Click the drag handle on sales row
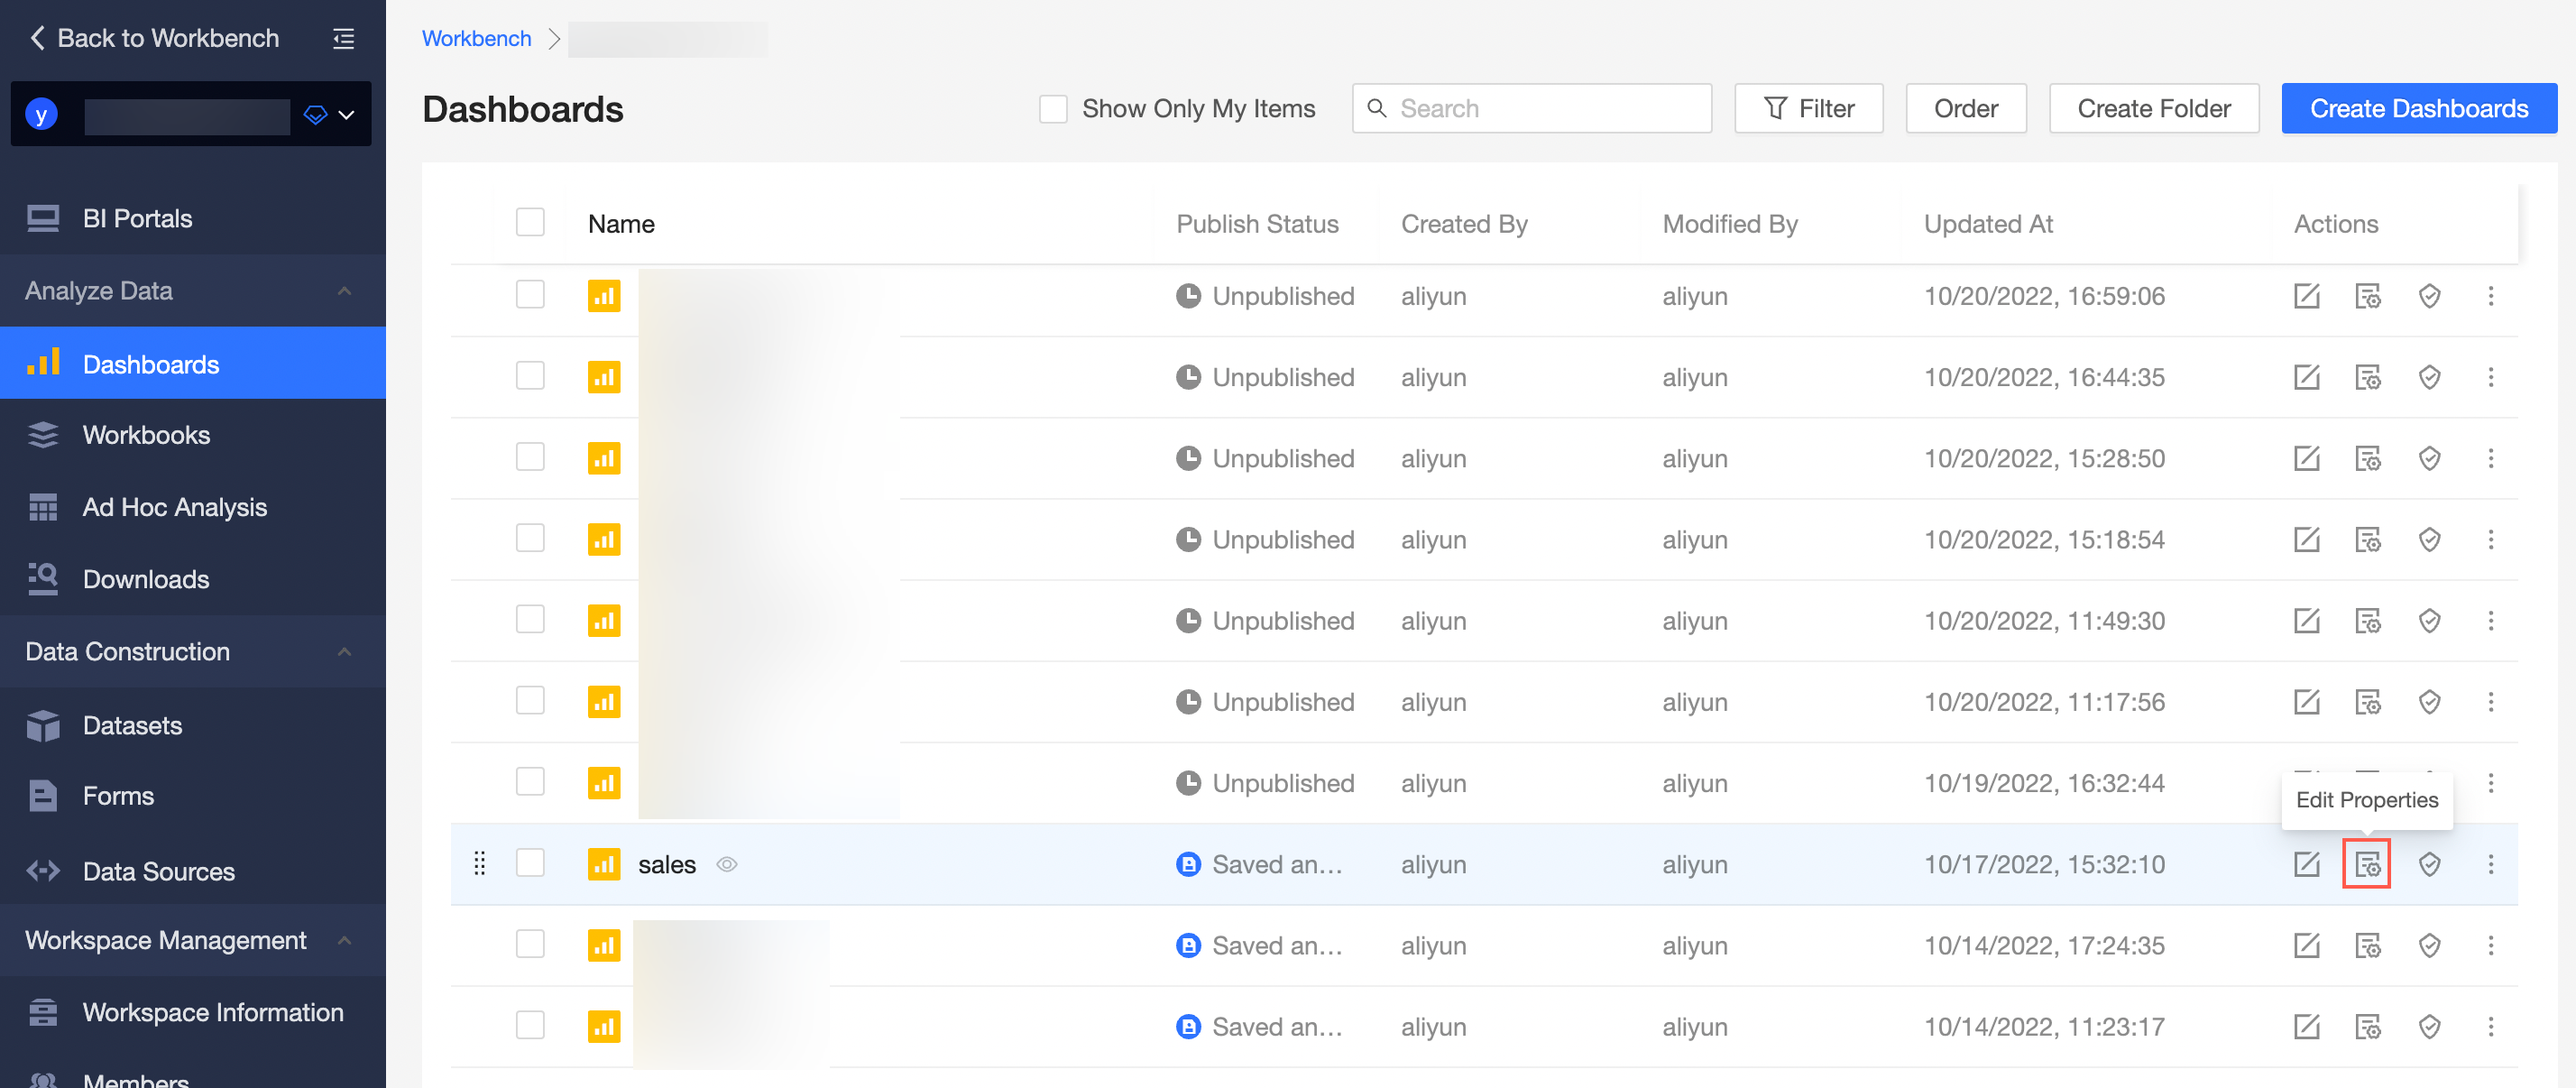Image resolution: width=2576 pixels, height=1088 pixels. [480, 864]
